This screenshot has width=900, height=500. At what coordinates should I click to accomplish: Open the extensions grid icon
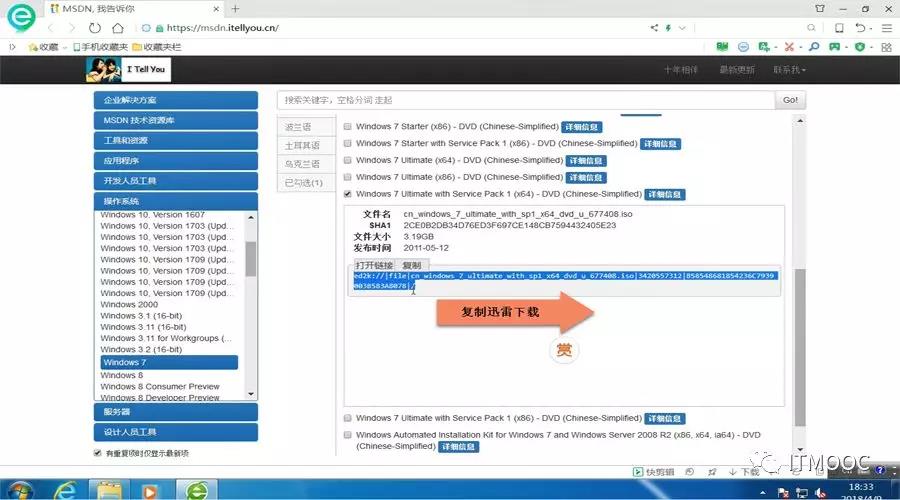pos(886,47)
